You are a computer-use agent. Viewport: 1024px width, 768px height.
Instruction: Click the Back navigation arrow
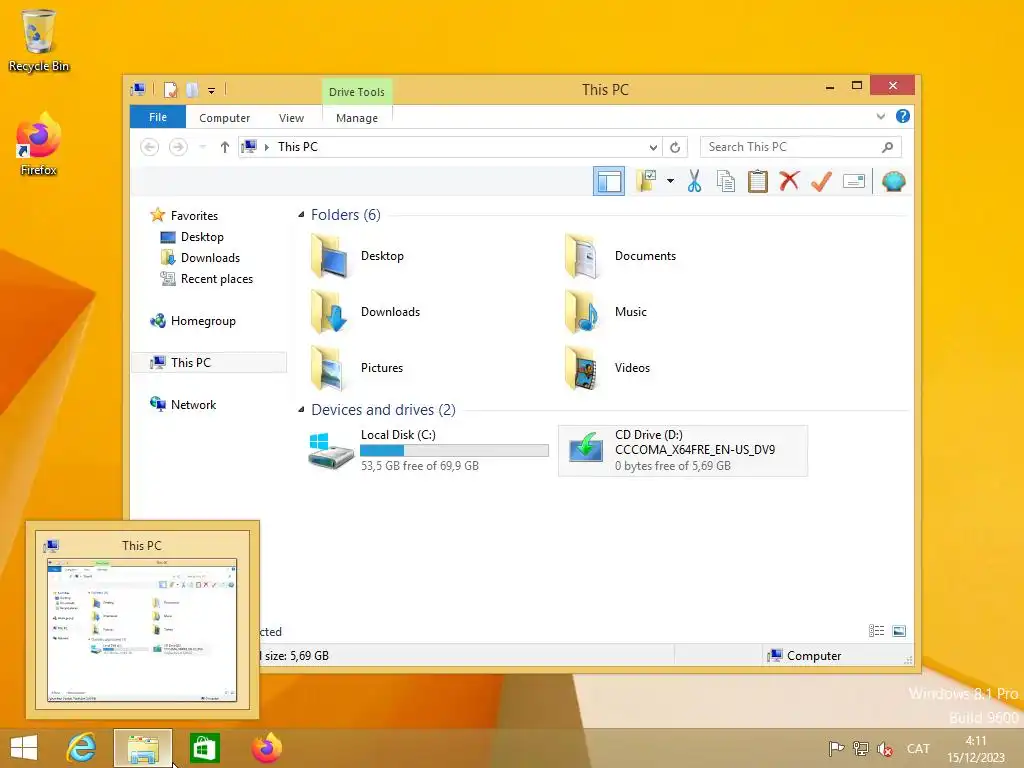(150, 147)
